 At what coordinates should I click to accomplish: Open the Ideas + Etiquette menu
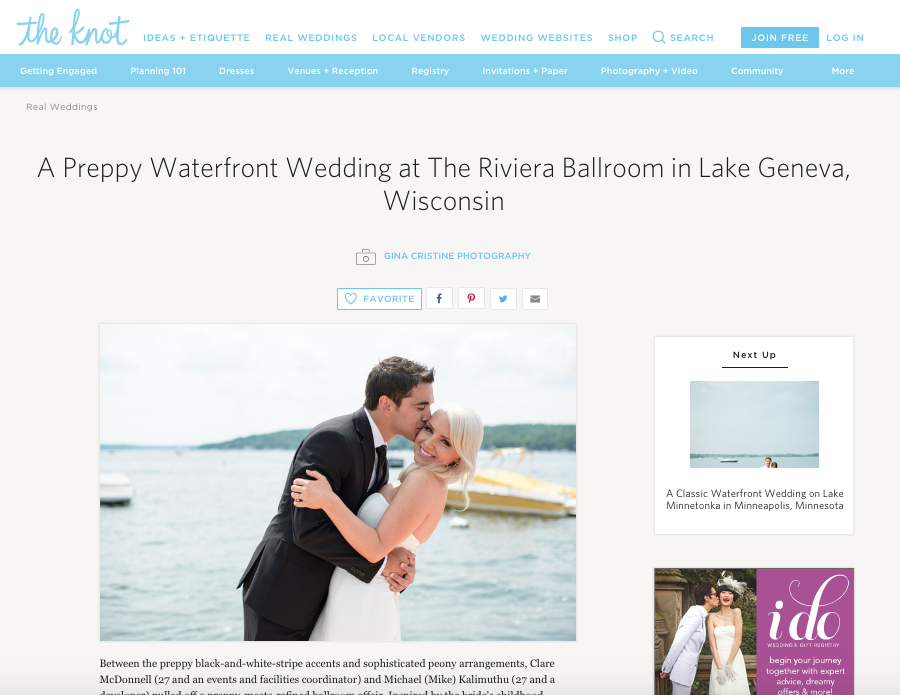point(196,38)
